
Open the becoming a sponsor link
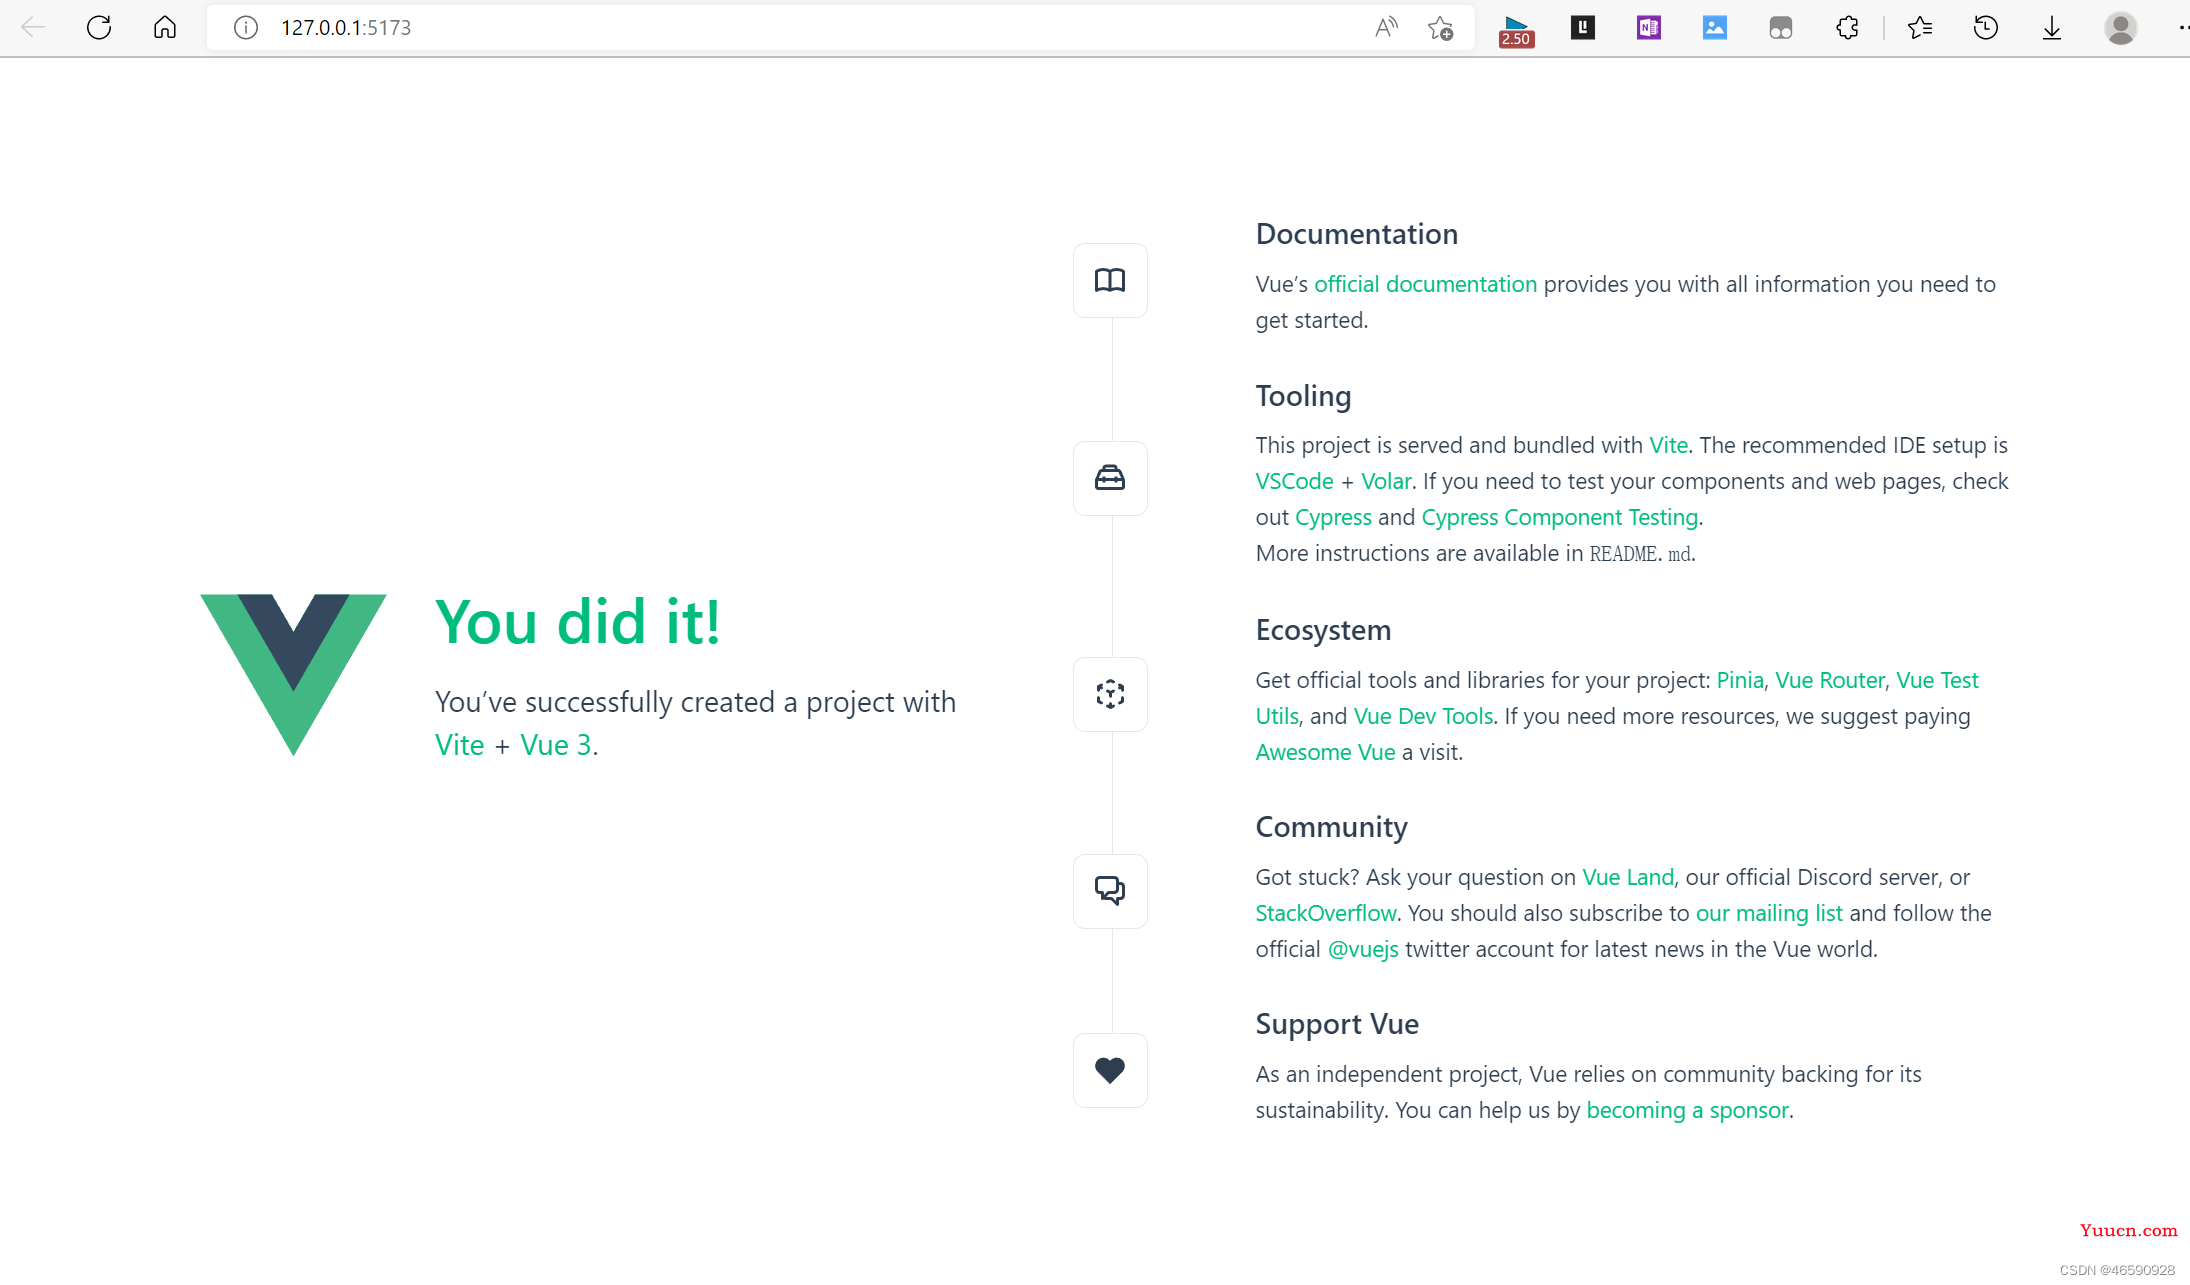coord(1688,1110)
